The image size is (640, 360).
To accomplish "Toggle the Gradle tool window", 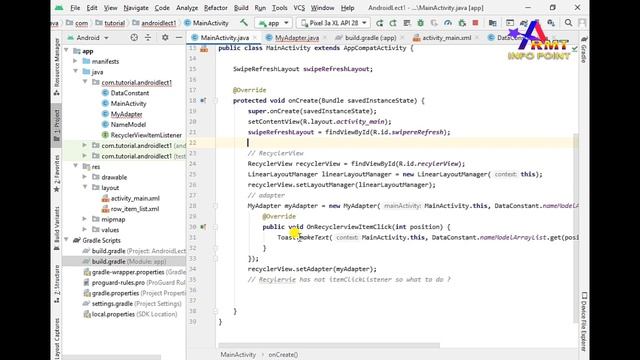I will pos(584,50).
